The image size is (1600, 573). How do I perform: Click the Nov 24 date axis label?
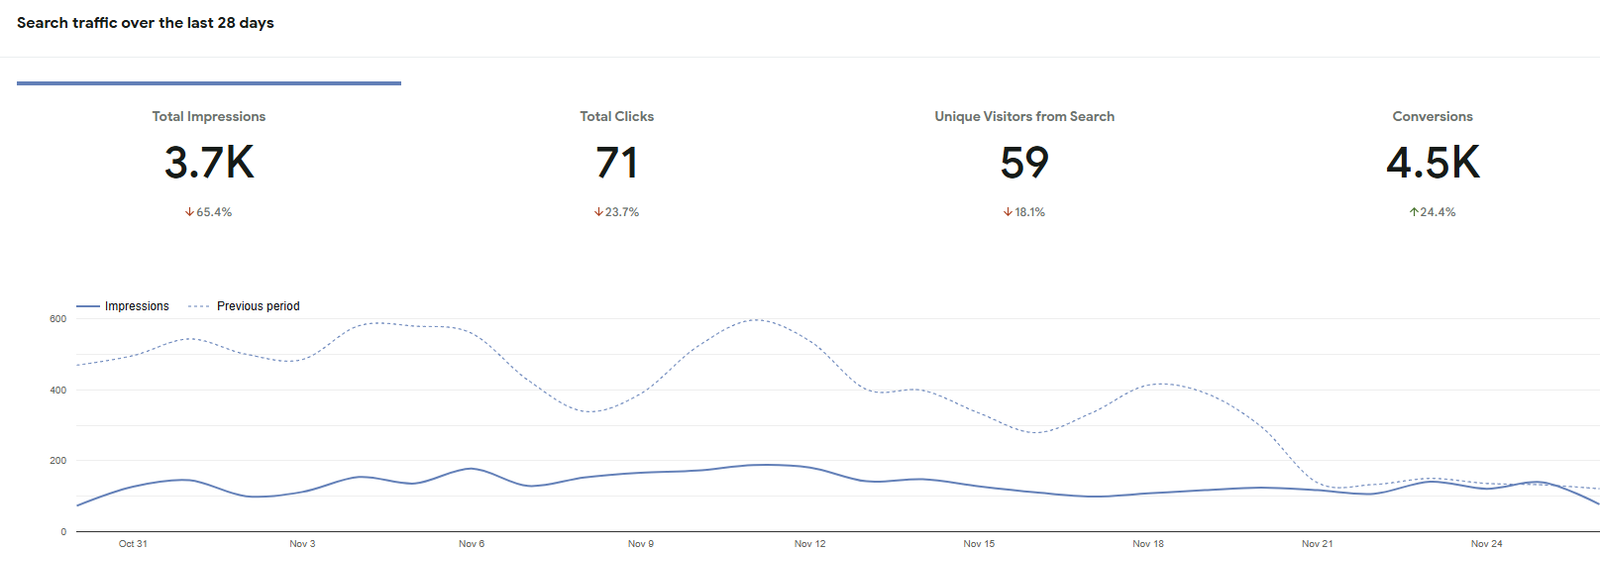pos(1486,544)
